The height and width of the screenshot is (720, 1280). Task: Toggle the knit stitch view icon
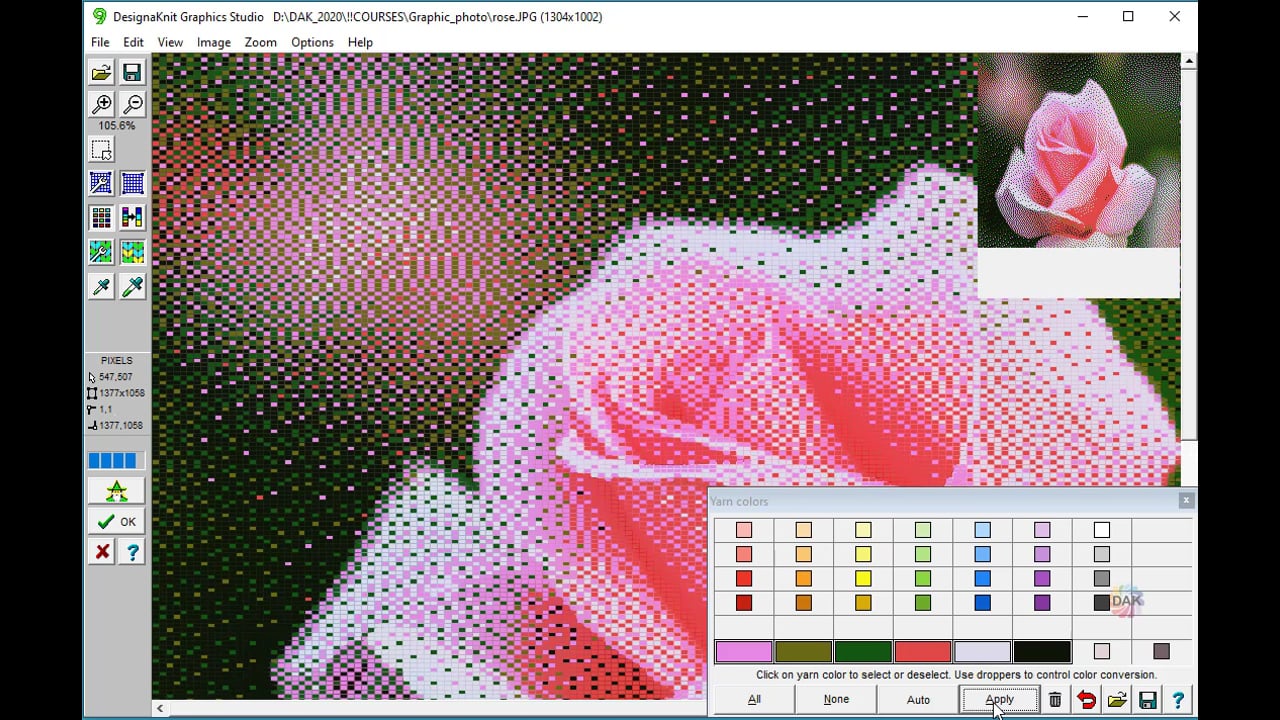click(x=132, y=251)
